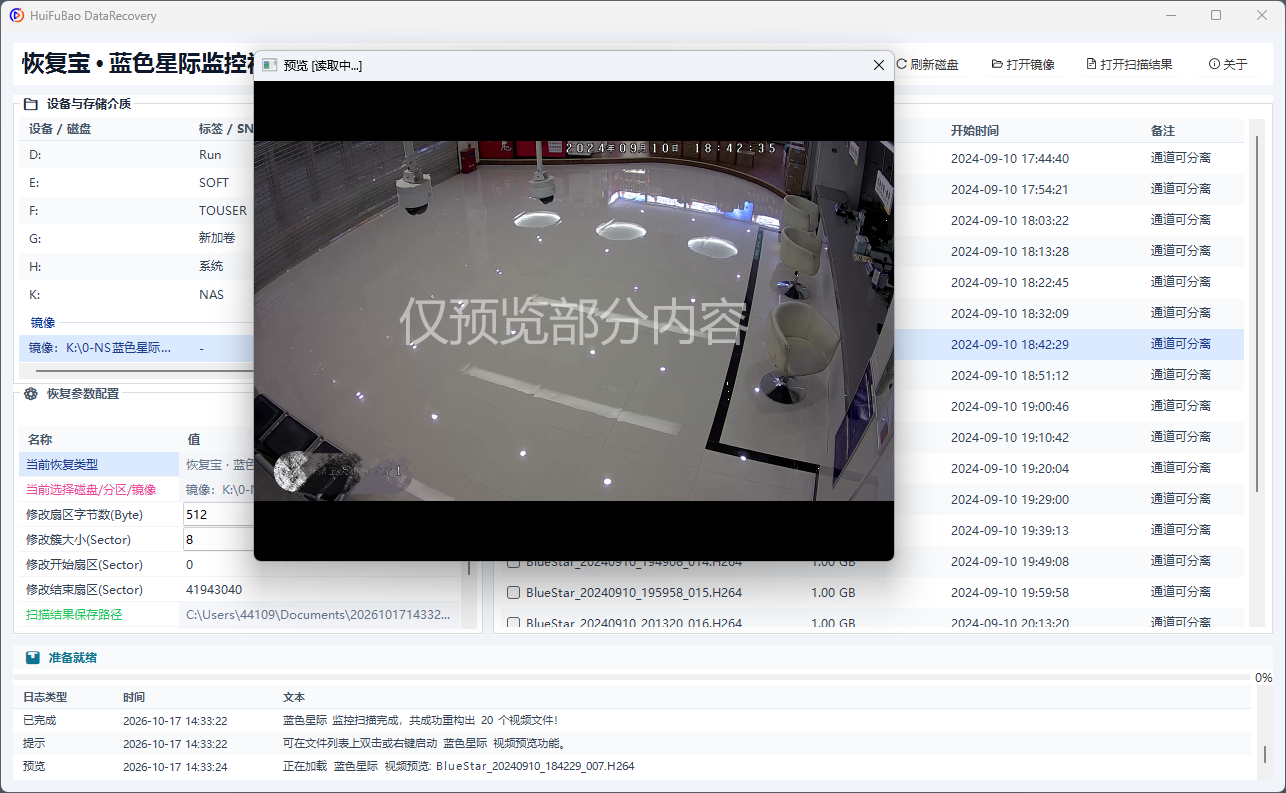Select the H: drive labeled 系统
This screenshot has width=1286, height=793.
(135, 267)
